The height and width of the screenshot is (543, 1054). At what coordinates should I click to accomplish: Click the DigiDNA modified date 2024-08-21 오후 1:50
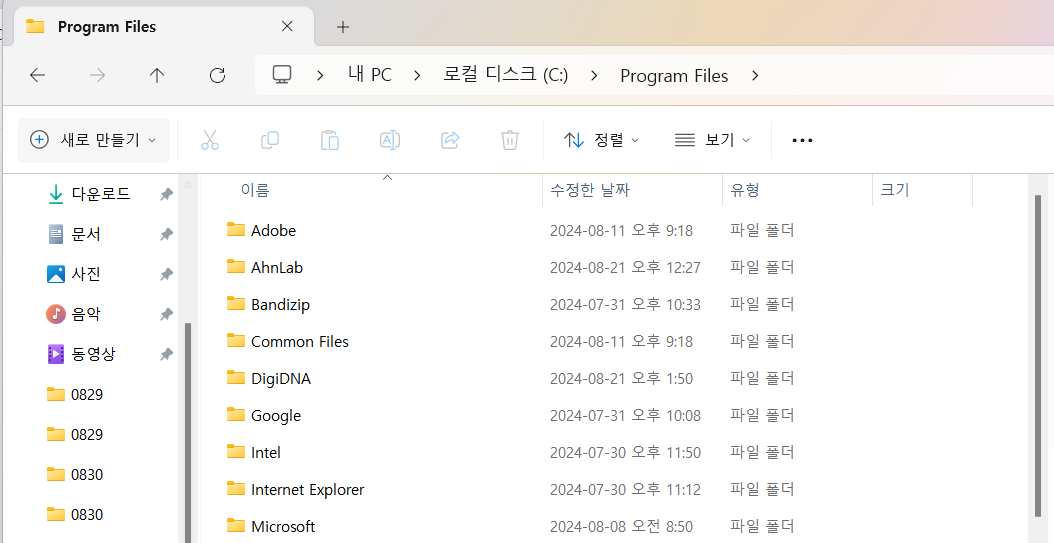[x=621, y=378]
